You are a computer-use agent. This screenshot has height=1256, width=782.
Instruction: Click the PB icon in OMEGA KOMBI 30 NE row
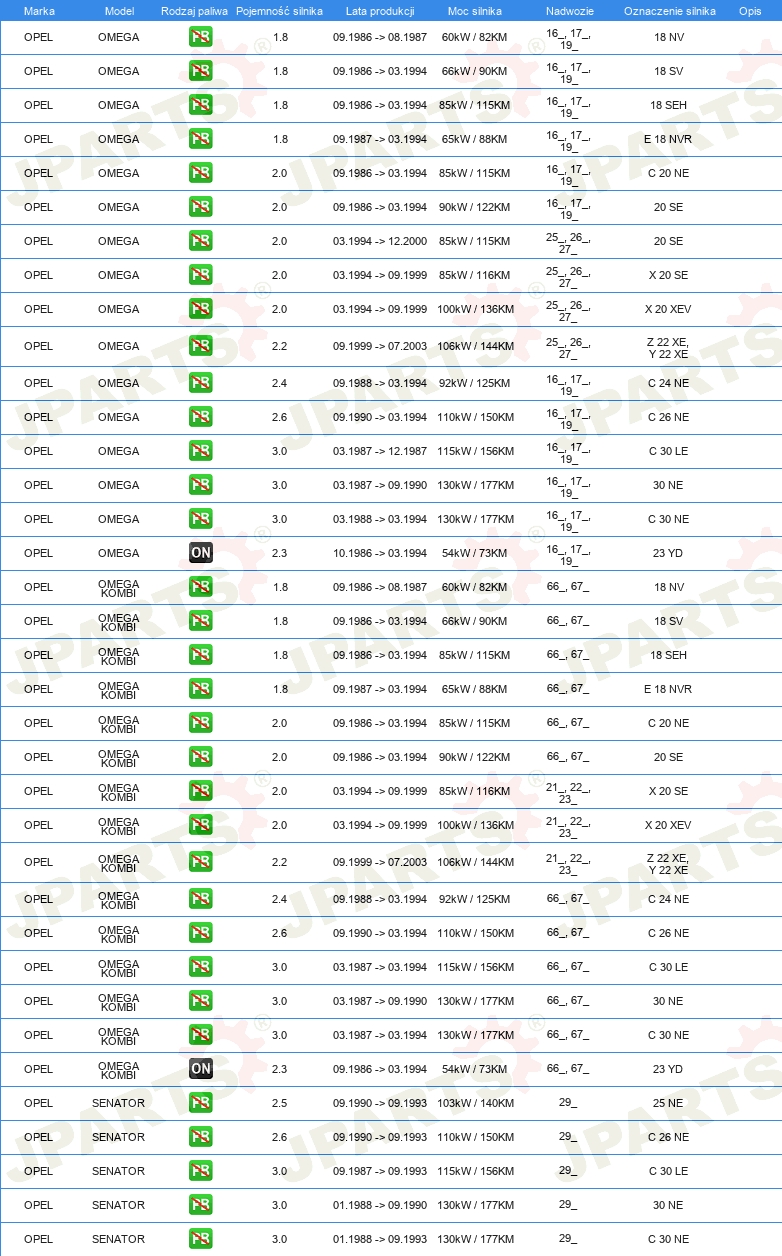[201, 1001]
